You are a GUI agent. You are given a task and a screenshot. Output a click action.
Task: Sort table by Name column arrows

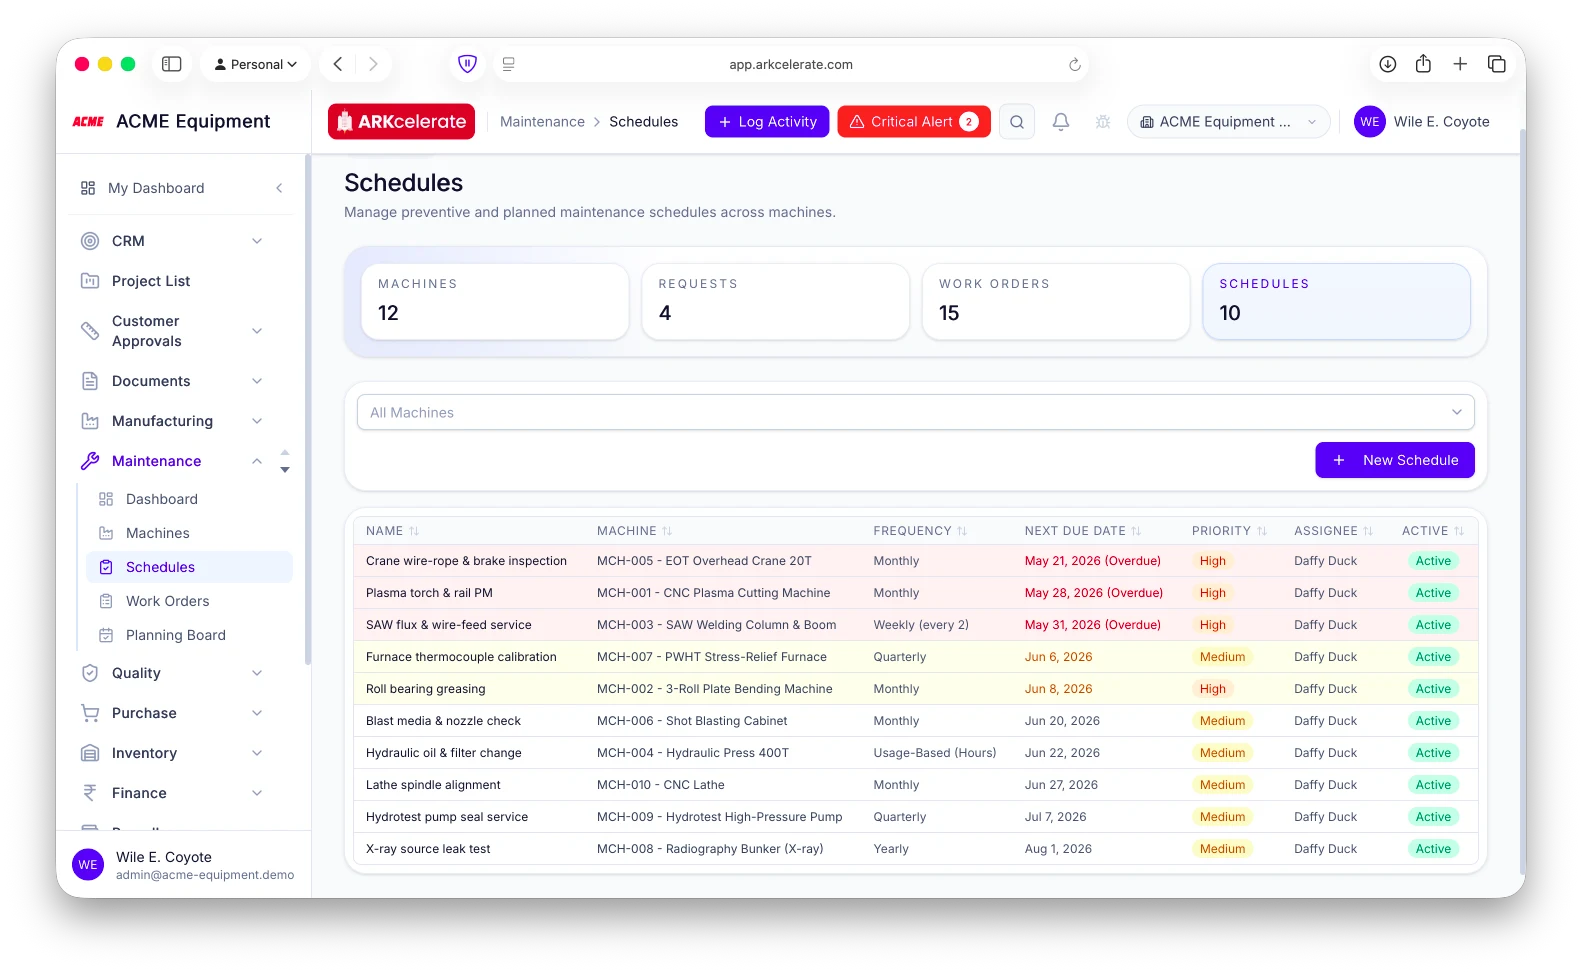(414, 531)
